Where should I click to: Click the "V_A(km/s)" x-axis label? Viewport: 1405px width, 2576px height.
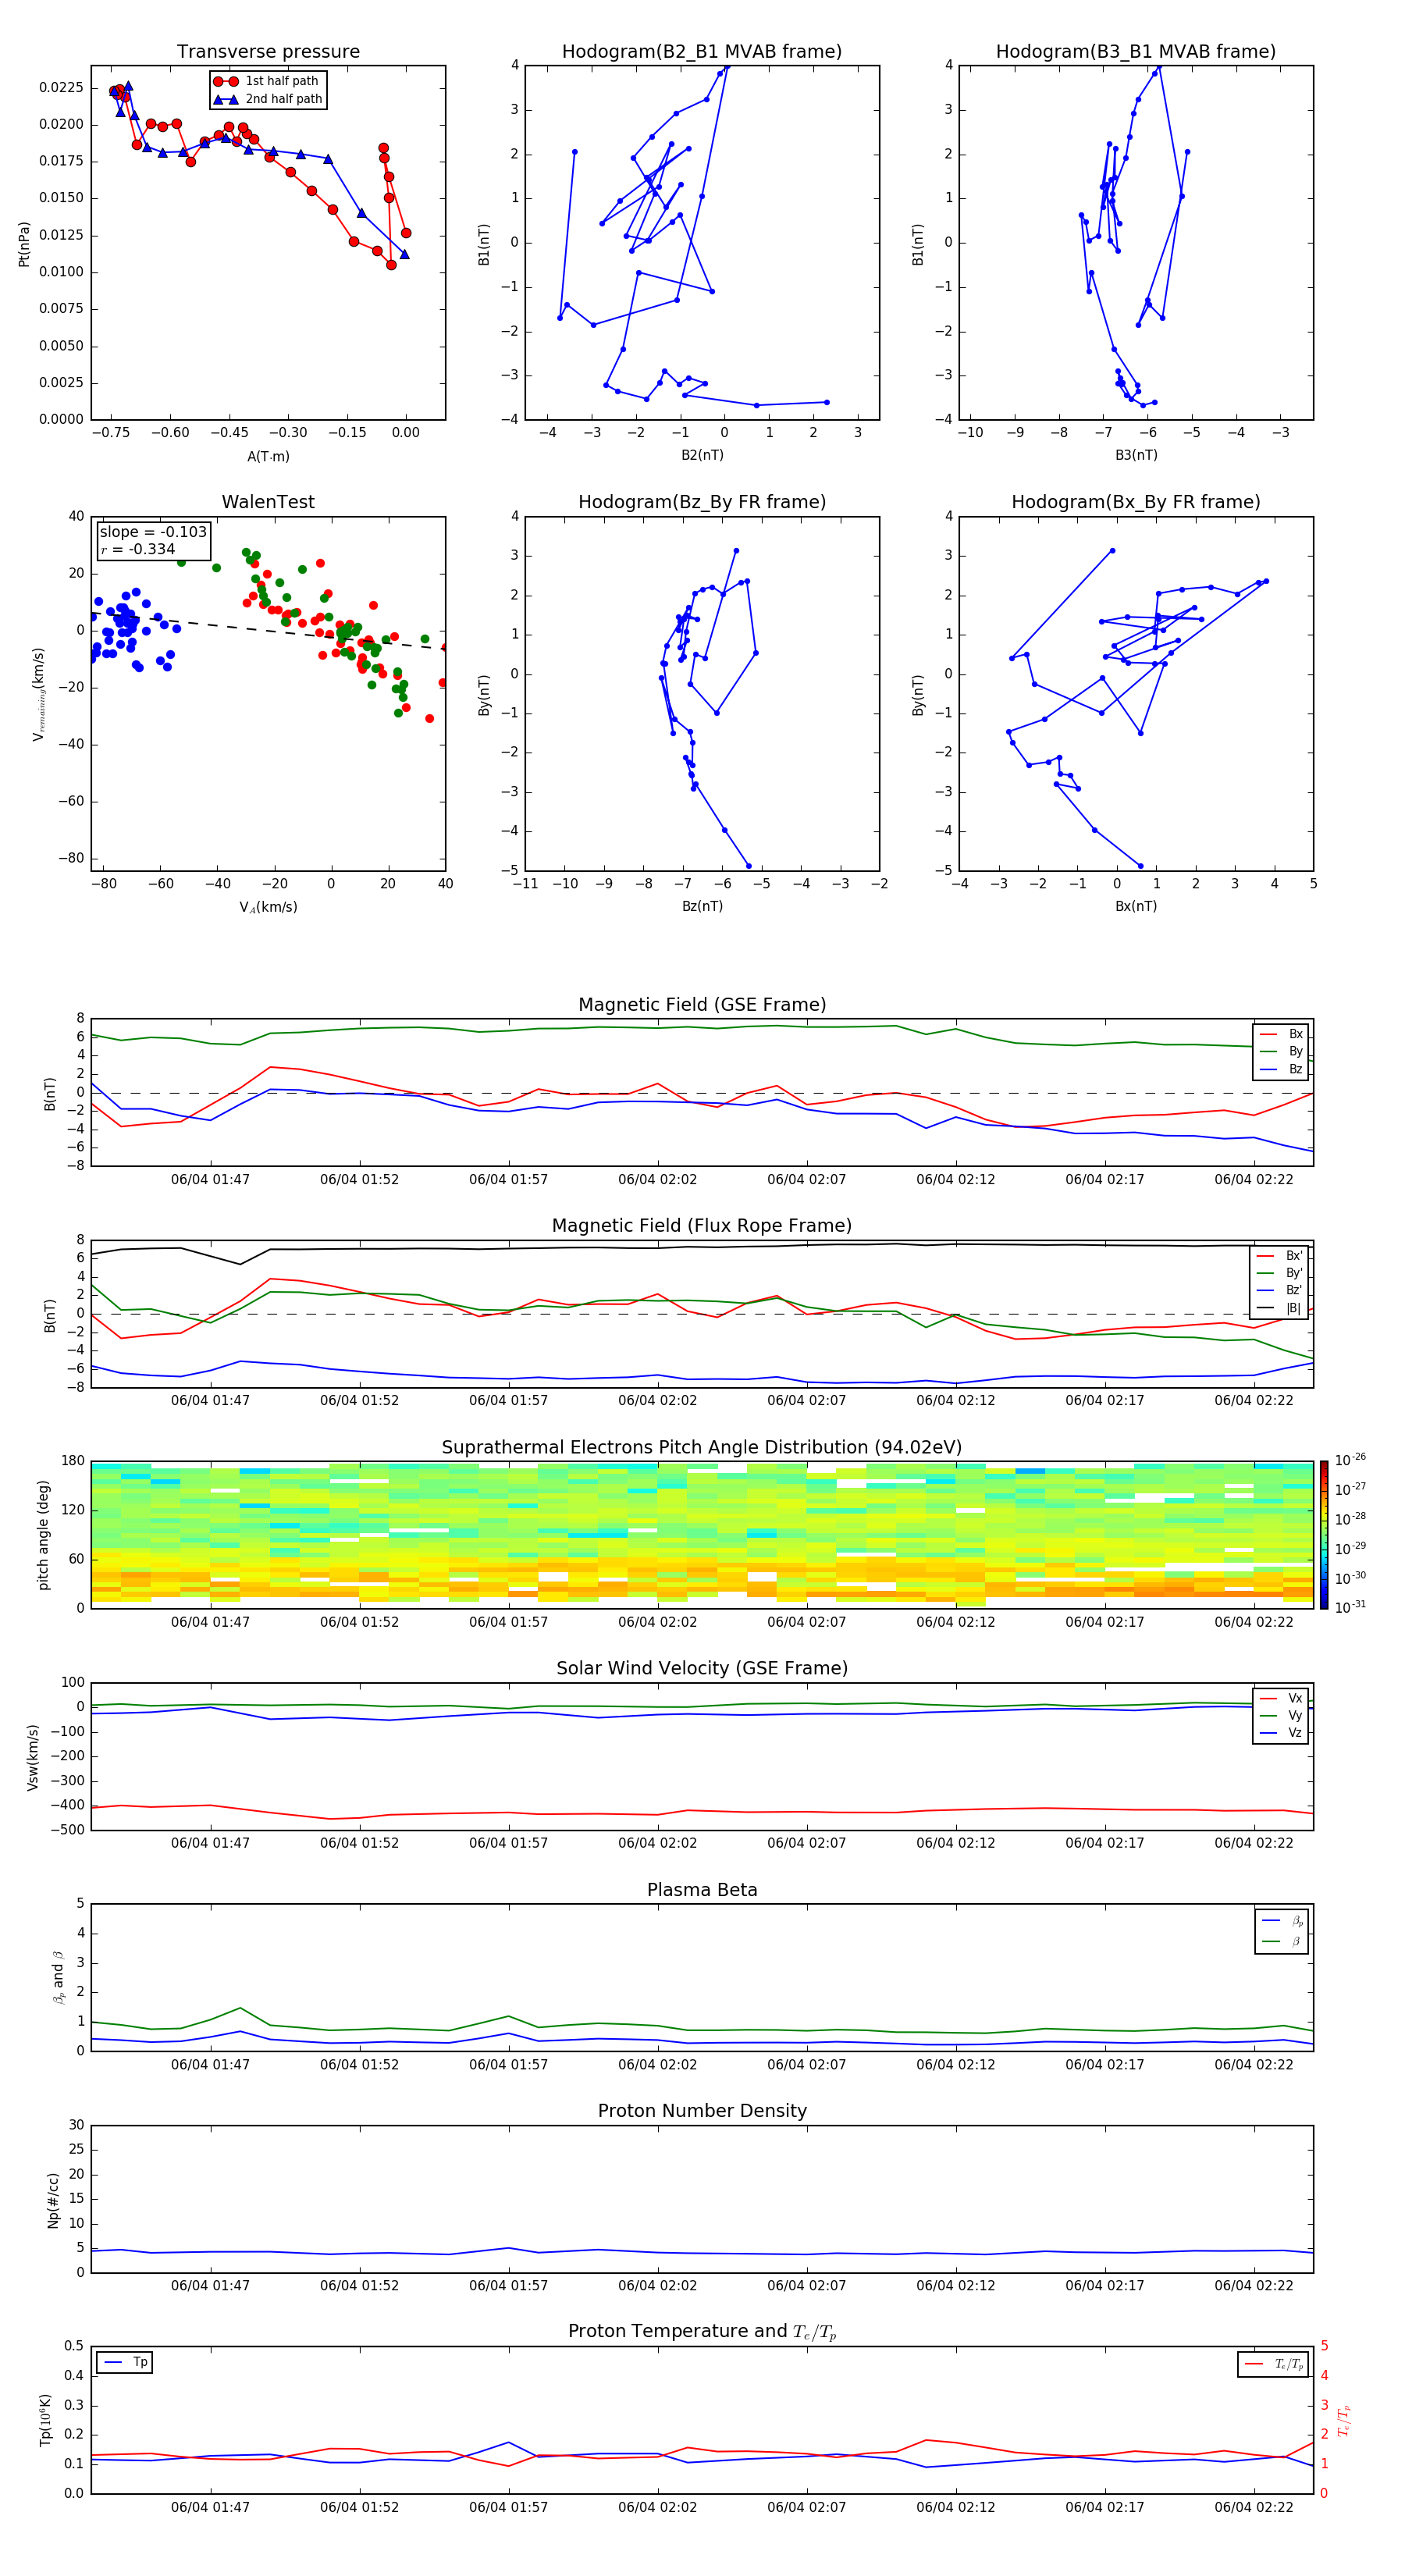pyautogui.click(x=268, y=907)
